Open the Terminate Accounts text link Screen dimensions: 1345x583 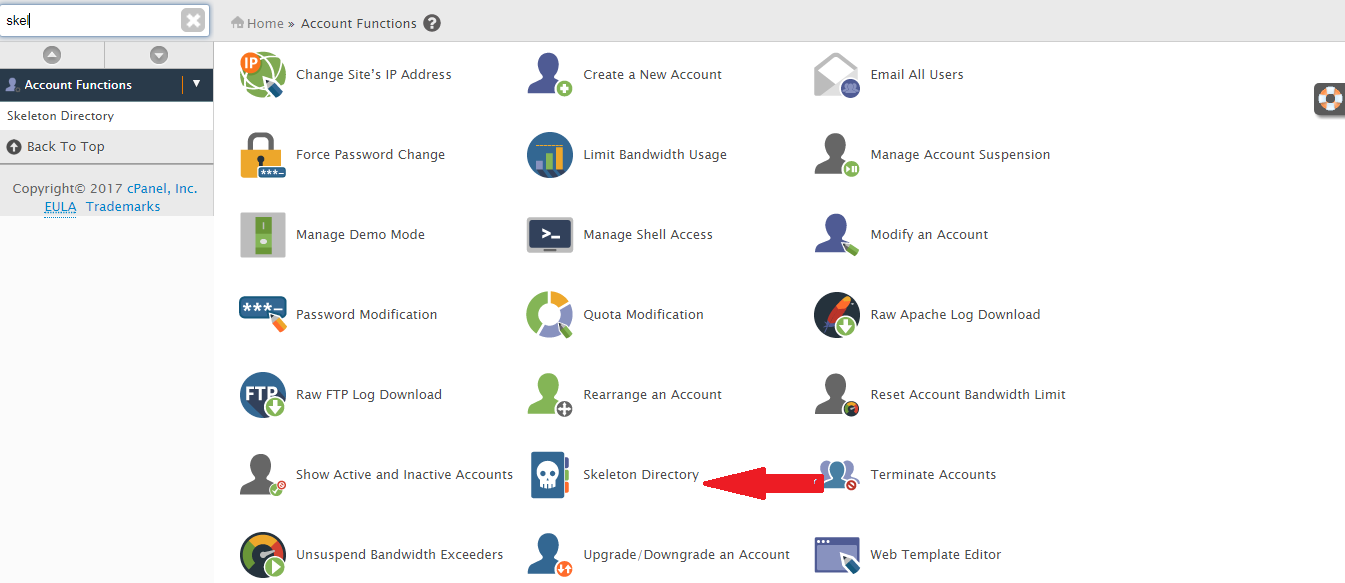point(933,475)
